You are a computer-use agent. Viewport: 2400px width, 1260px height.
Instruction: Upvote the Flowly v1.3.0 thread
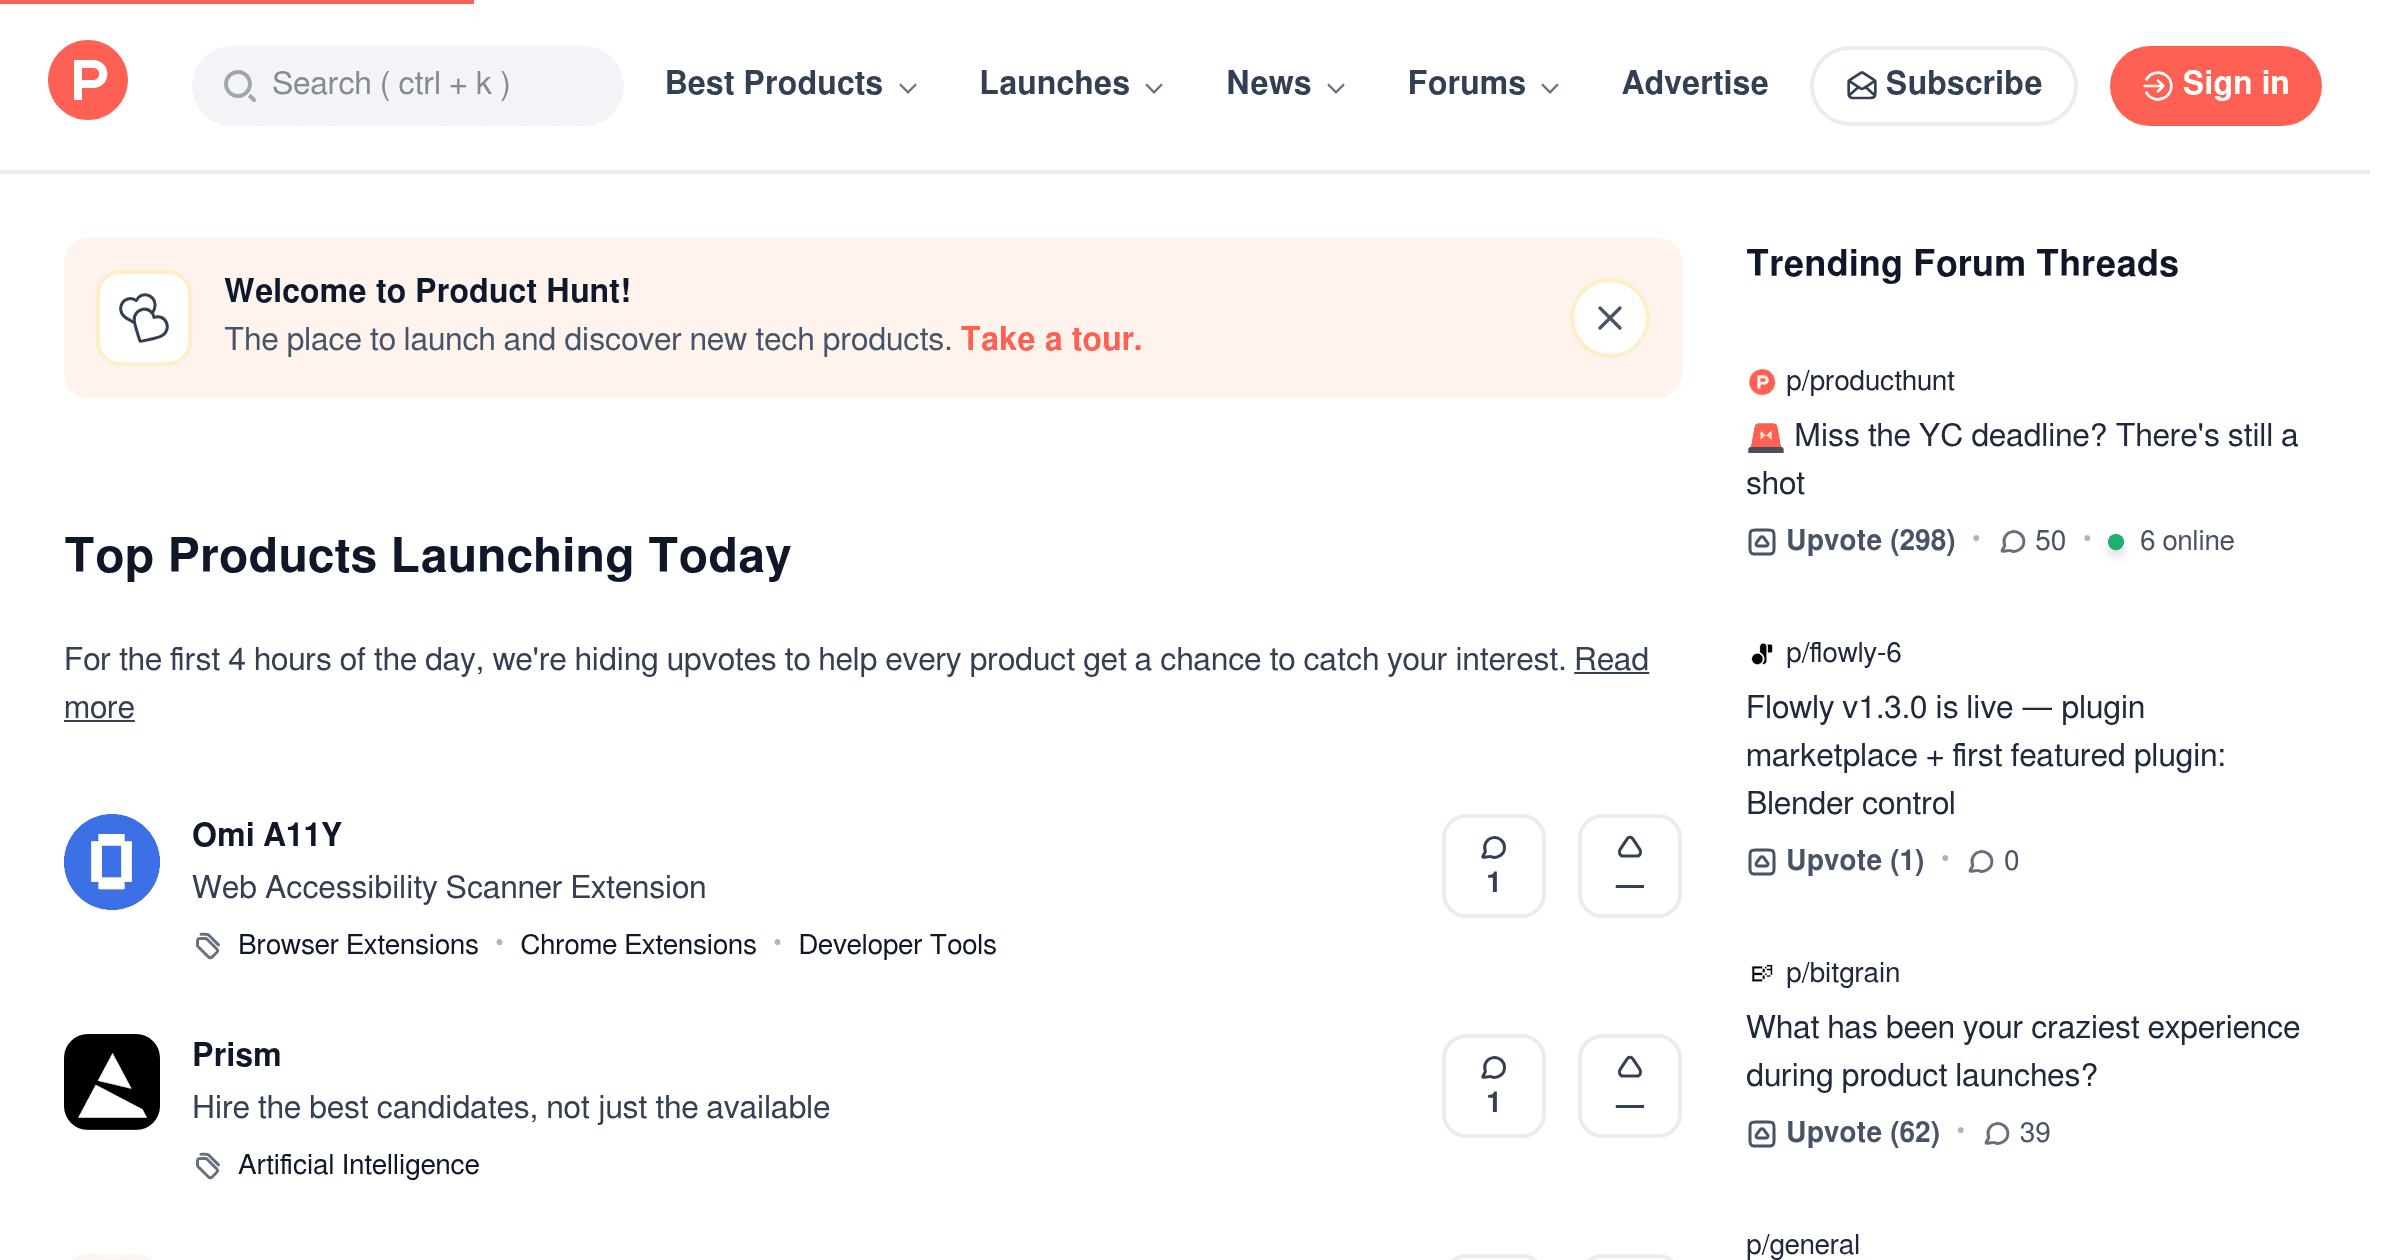click(x=1836, y=861)
